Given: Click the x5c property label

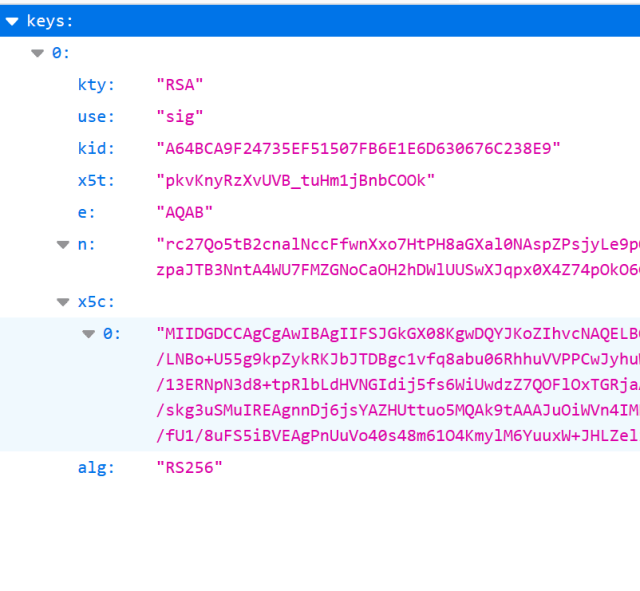Looking at the screenshot, I should 96,301.
